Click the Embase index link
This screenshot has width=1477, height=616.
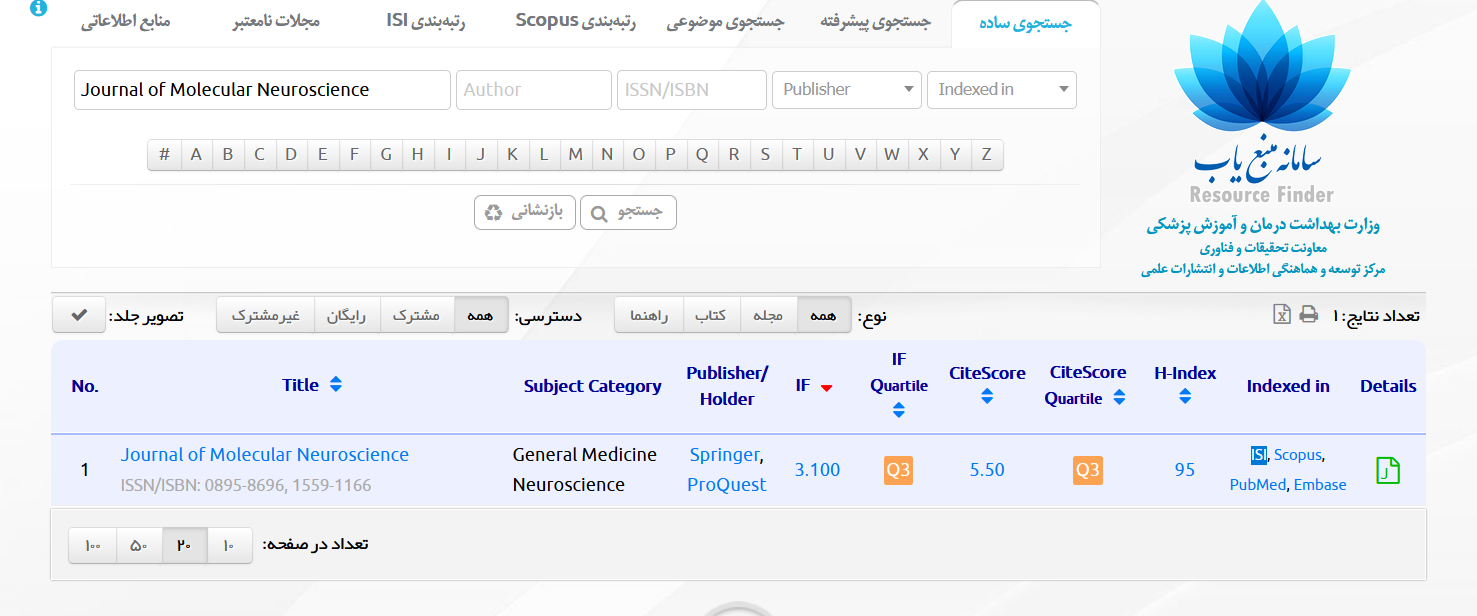click(x=1320, y=485)
